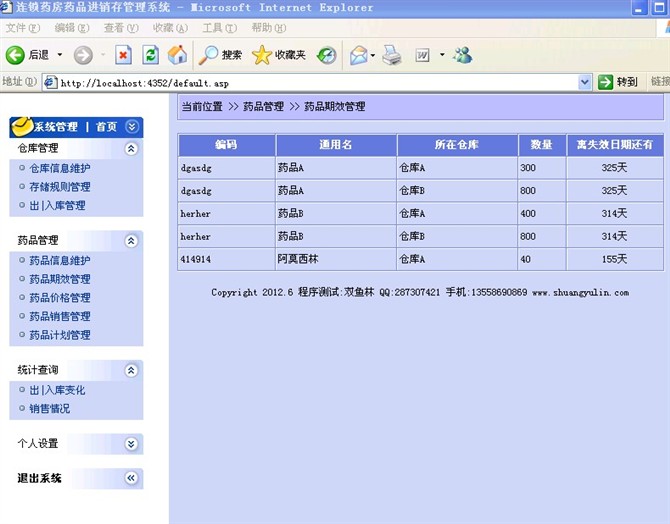The width and height of the screenshot is (670, 524).
Task: Open the 药品信息维护 link
Action: coord(60,261)
